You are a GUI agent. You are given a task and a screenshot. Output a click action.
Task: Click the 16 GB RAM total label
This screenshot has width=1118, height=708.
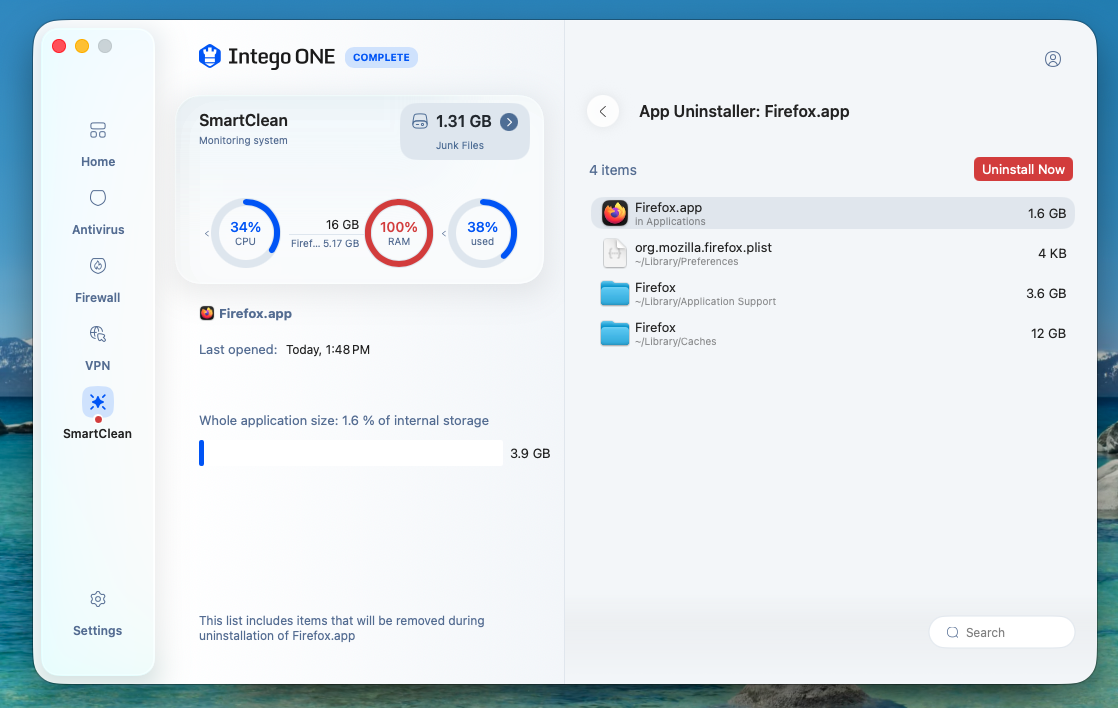(342, 225)
